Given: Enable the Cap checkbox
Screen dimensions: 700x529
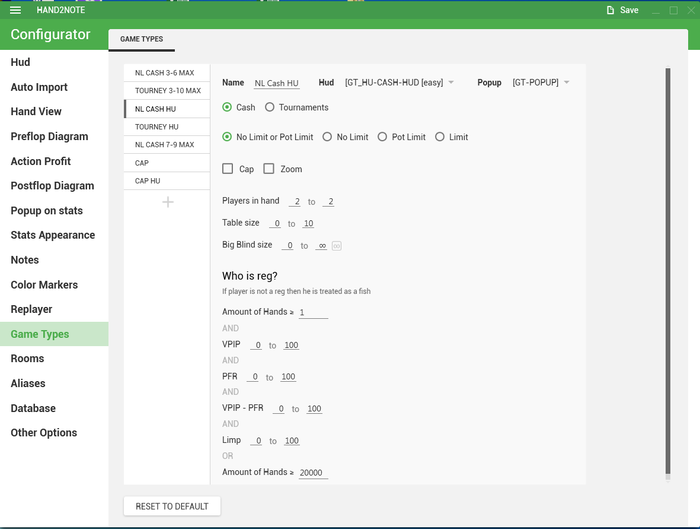Looking at the screenshot, I should 228,169.
